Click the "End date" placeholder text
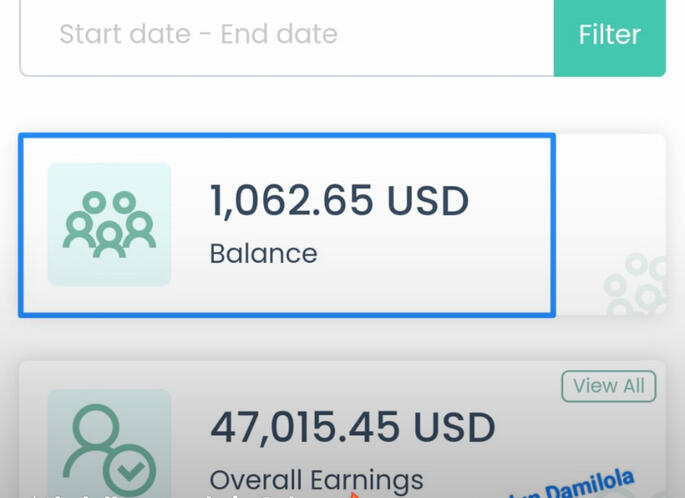The width and height of the screenshot is (685, 498). coord(279,35)
